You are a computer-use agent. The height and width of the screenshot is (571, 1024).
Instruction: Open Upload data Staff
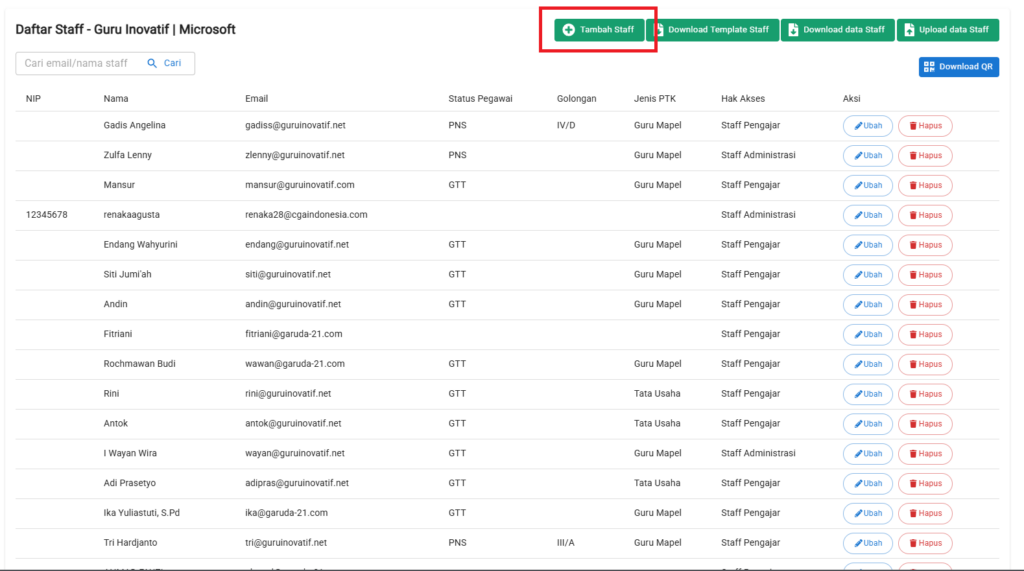(948, 30)
